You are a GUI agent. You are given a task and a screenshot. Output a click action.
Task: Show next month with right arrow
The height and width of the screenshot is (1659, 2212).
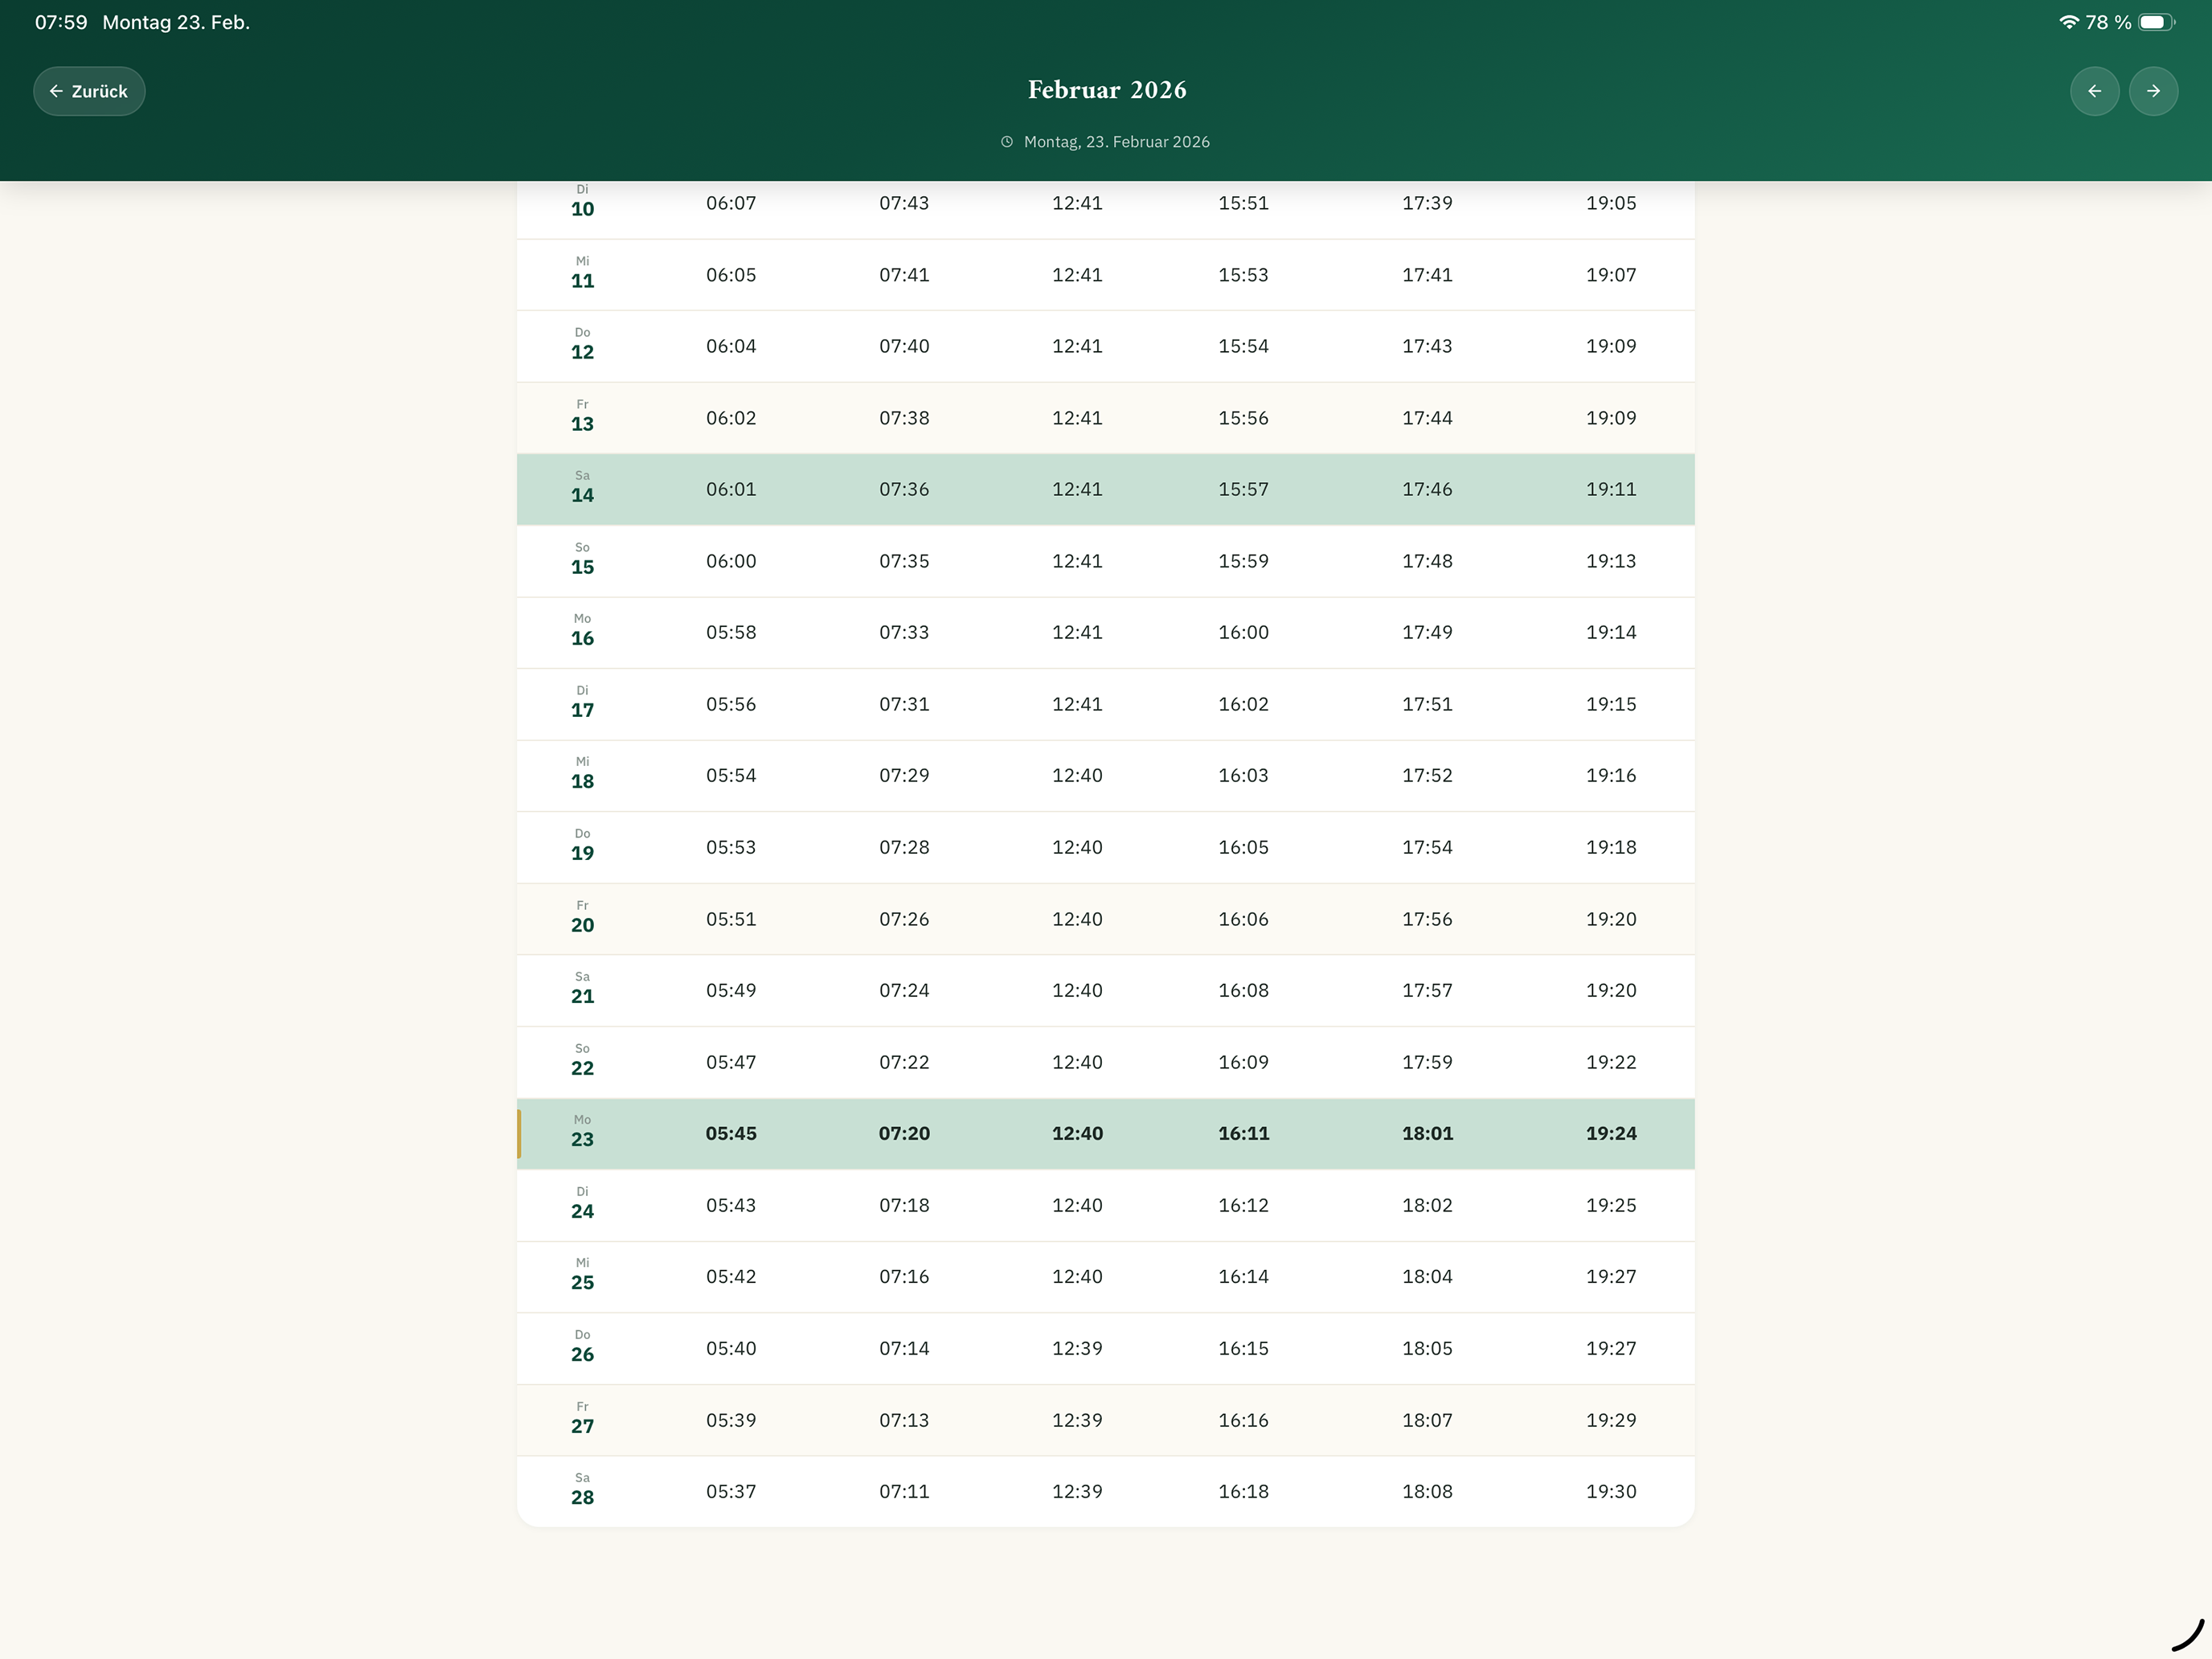tap(2153, 91)
